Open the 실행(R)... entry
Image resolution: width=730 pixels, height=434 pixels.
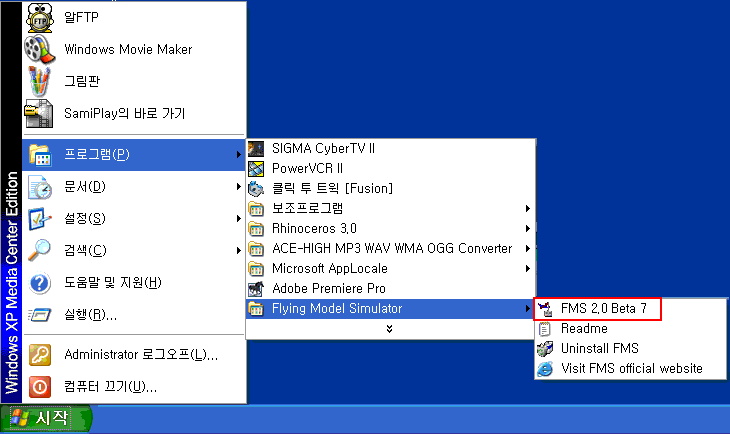(x=134, y=315)
